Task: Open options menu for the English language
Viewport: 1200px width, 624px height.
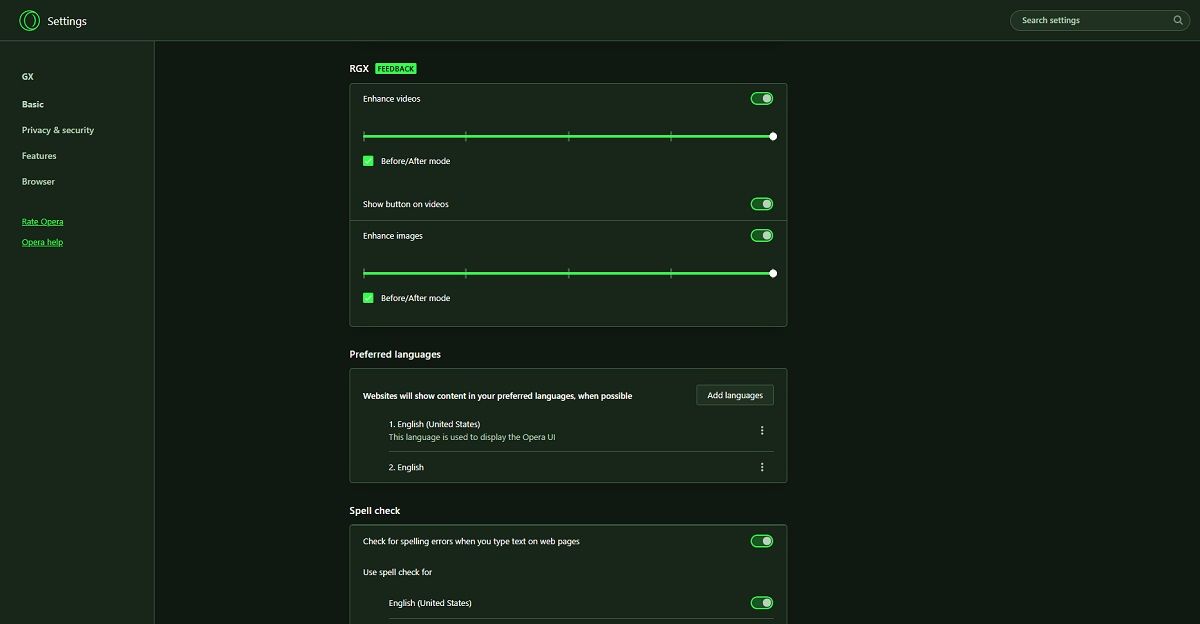Action: click(762, 466)
